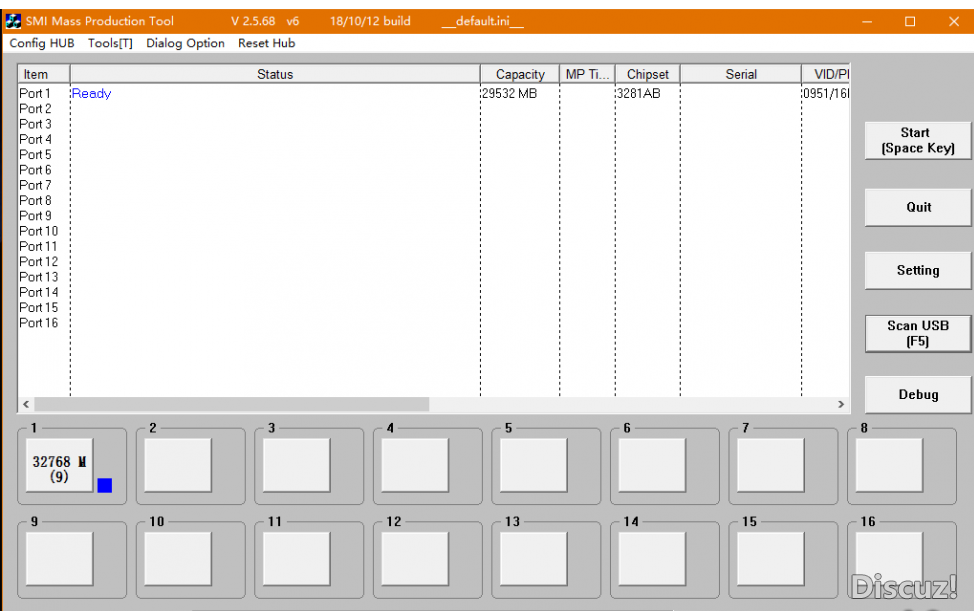
Task: Click the empty port slot 9 box
Action: 60,559
